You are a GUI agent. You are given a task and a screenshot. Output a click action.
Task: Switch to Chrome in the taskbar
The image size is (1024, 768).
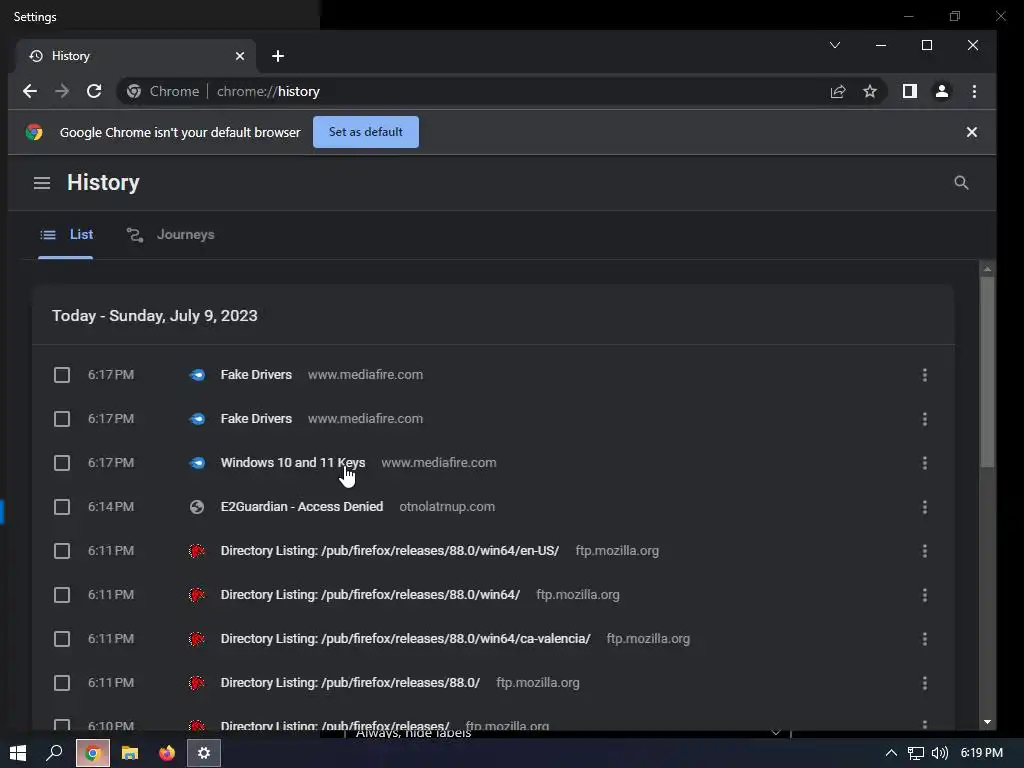click(x=92, y=753)
